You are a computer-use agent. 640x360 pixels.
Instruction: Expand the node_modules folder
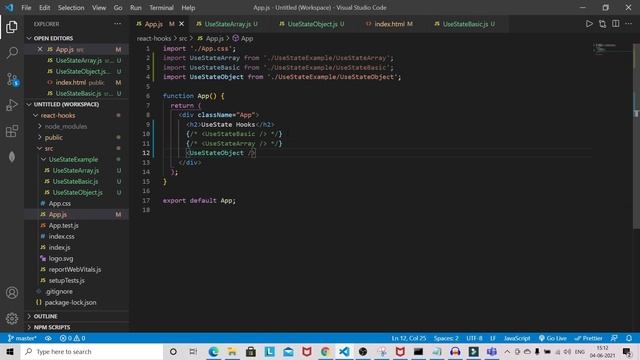(66, 127)
